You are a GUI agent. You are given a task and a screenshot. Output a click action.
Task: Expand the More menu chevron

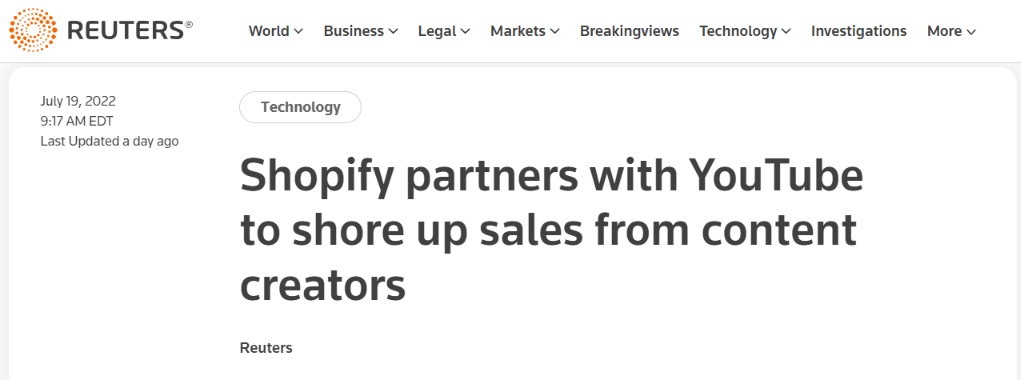click(971, 32)
